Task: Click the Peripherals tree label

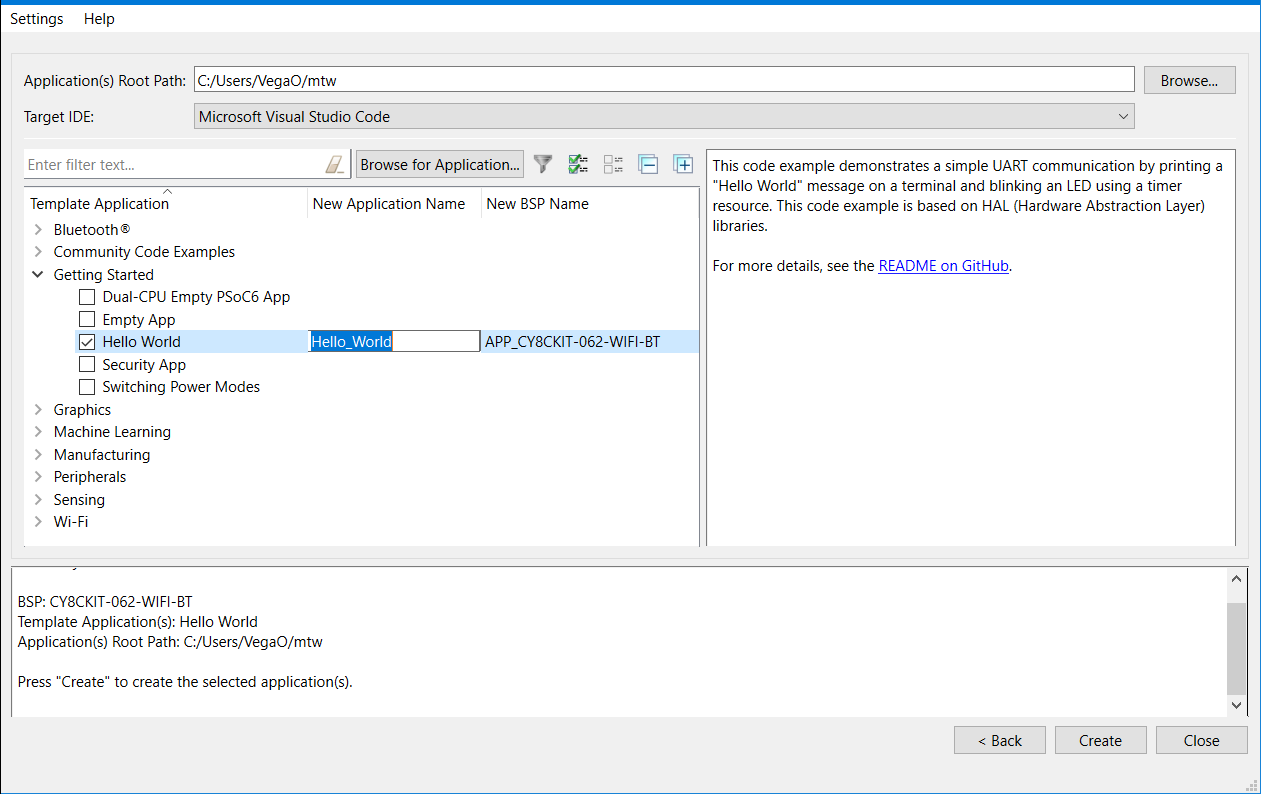Action: click(90, 477)
